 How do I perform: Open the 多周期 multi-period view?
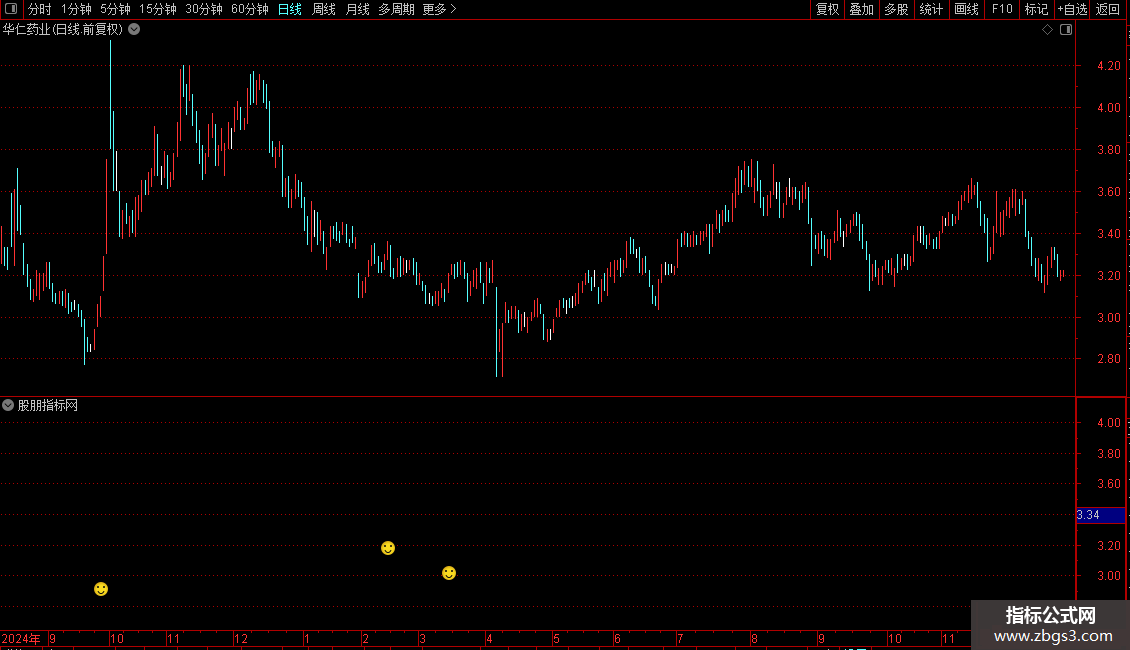(x=396, y=9)
